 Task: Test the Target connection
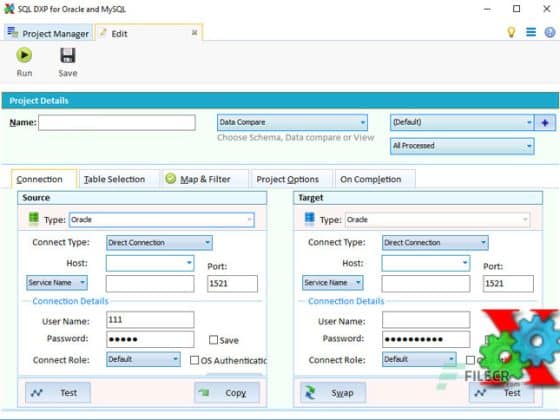point(501,392)
